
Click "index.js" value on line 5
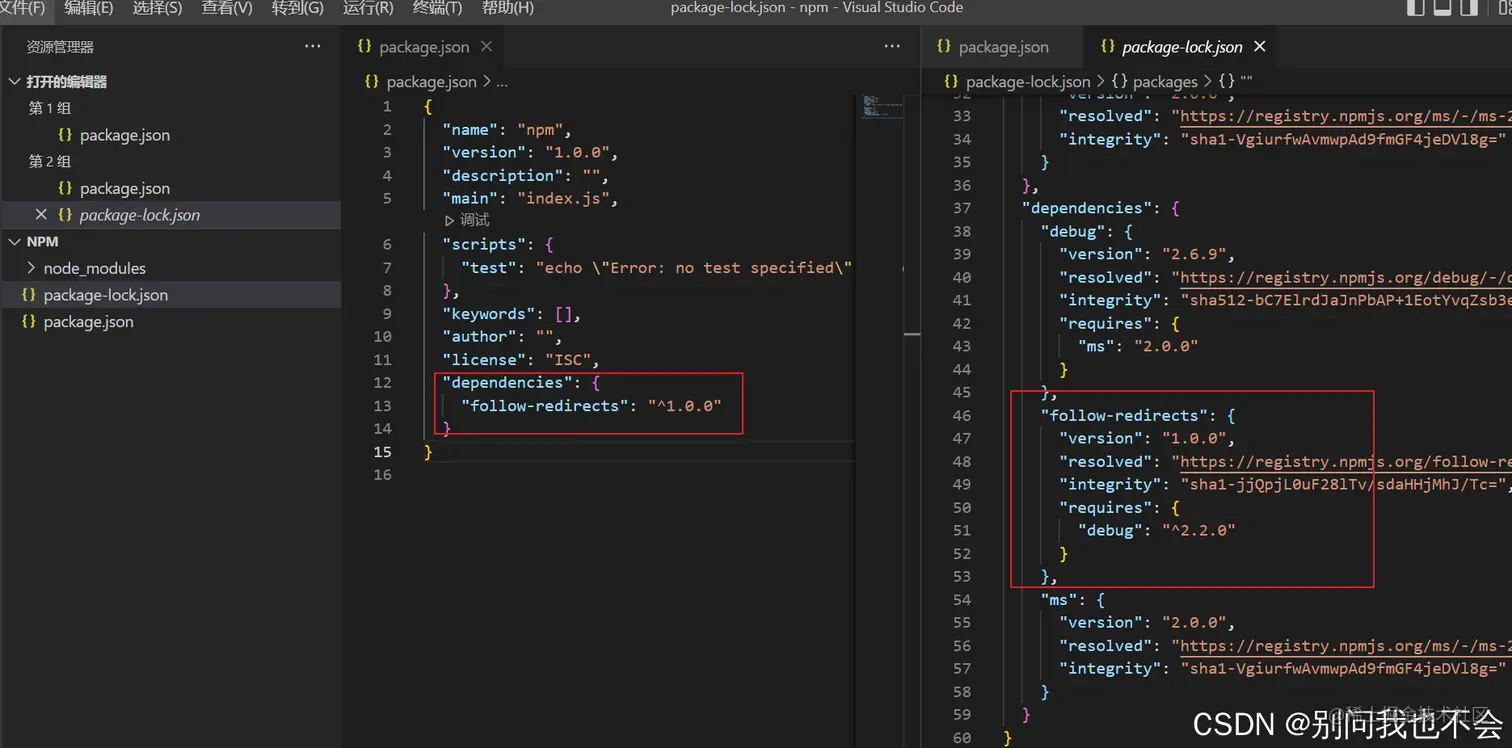[x=563, y=198]
